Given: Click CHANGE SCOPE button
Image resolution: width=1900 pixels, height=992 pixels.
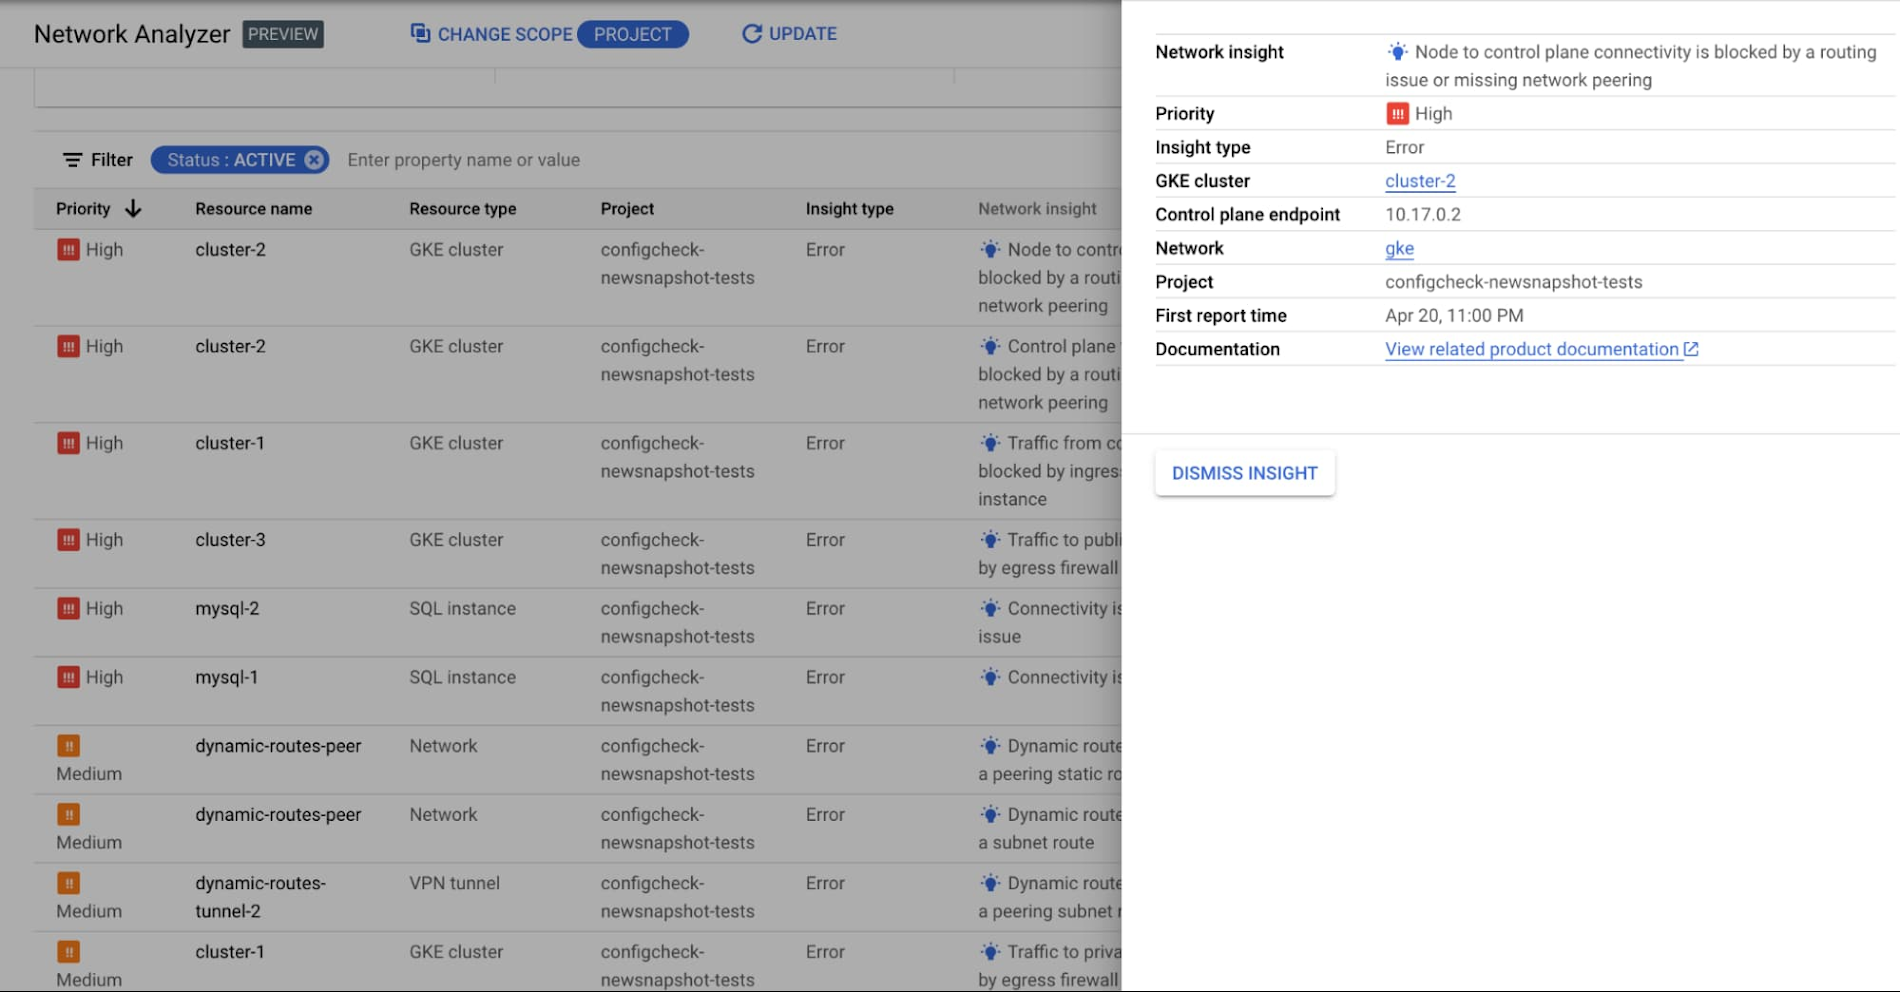Looking at the screenshot, I should (x=491, y=34).
